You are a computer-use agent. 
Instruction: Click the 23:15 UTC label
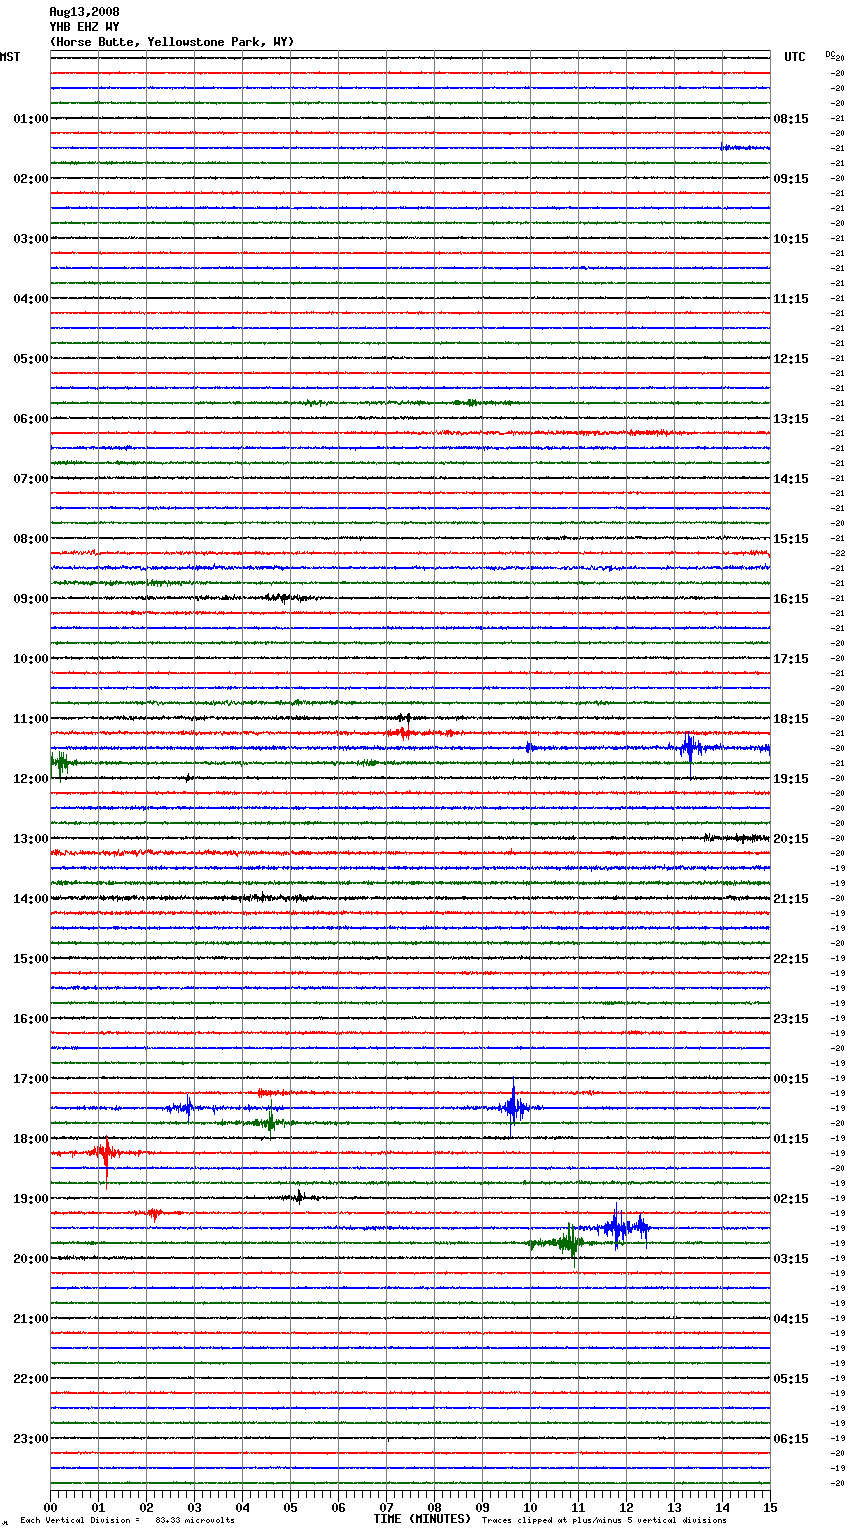[791, 1019]
